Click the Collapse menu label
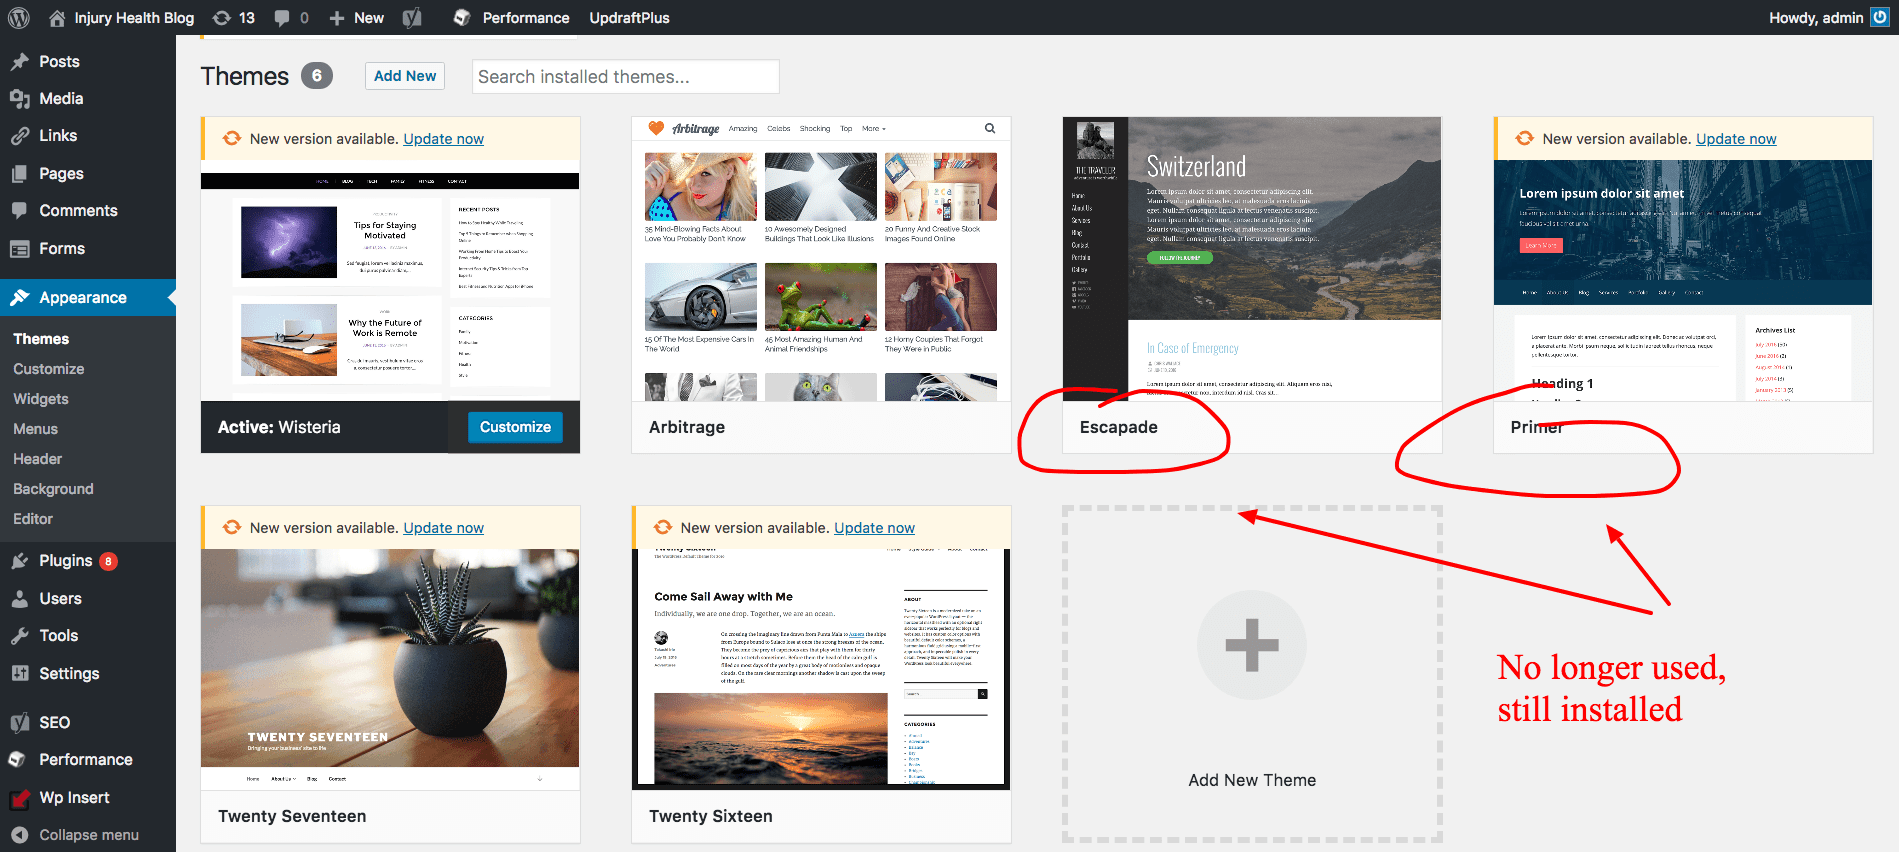Image resolution: width=1899 pixels, height=852 pixels. coord(89,835)
